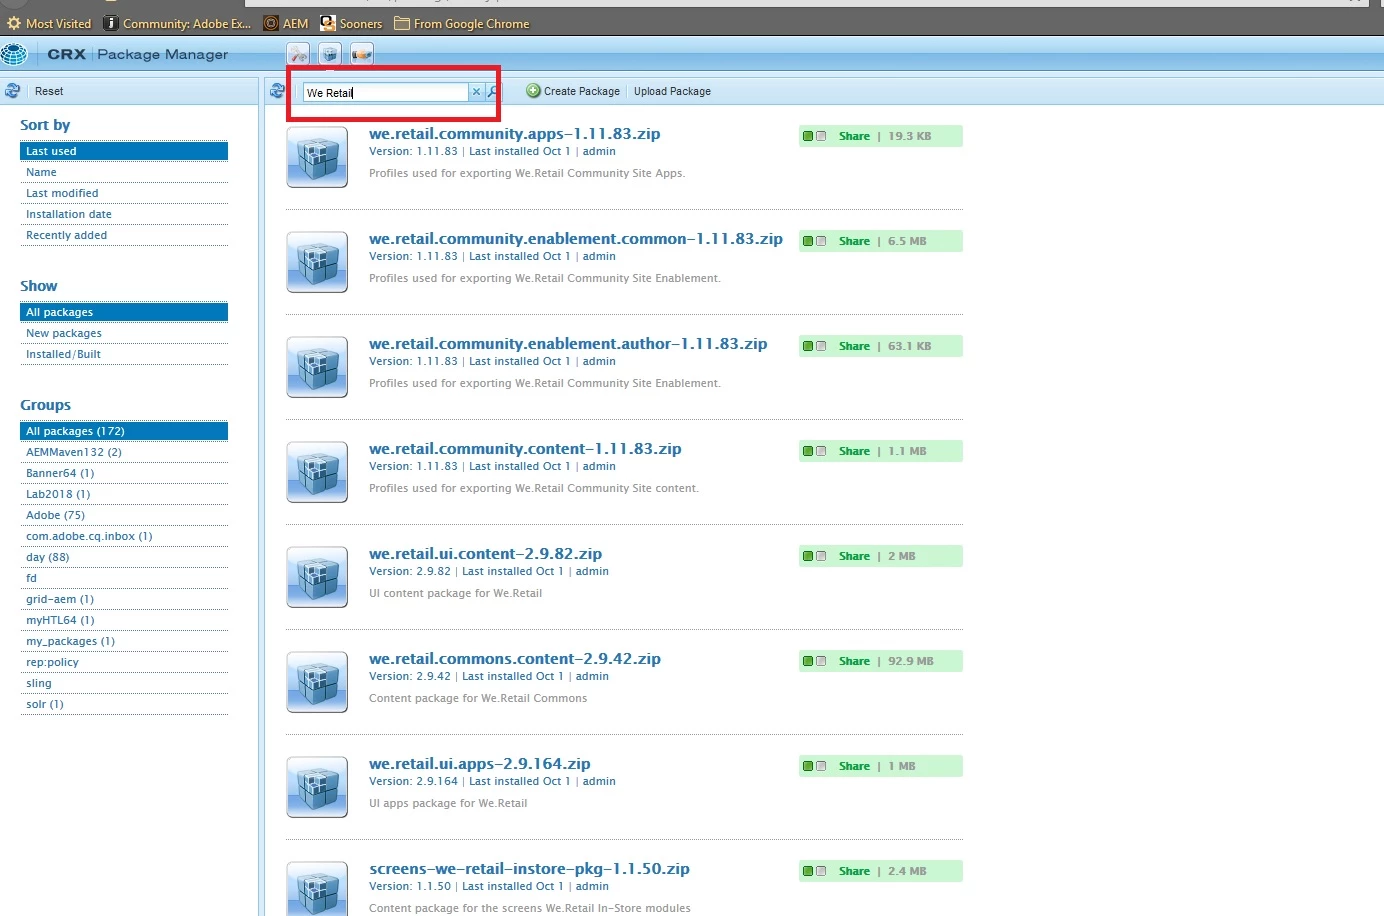
Task: Sort packages by Last modified
Action: 124,193
